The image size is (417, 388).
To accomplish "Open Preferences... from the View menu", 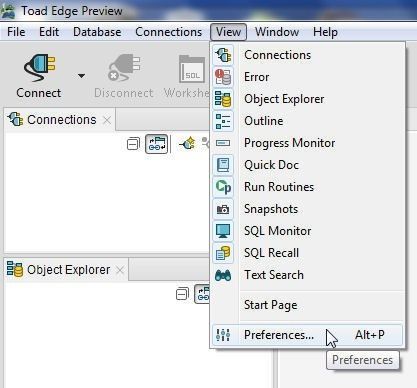I will click(x=307, y=335).
